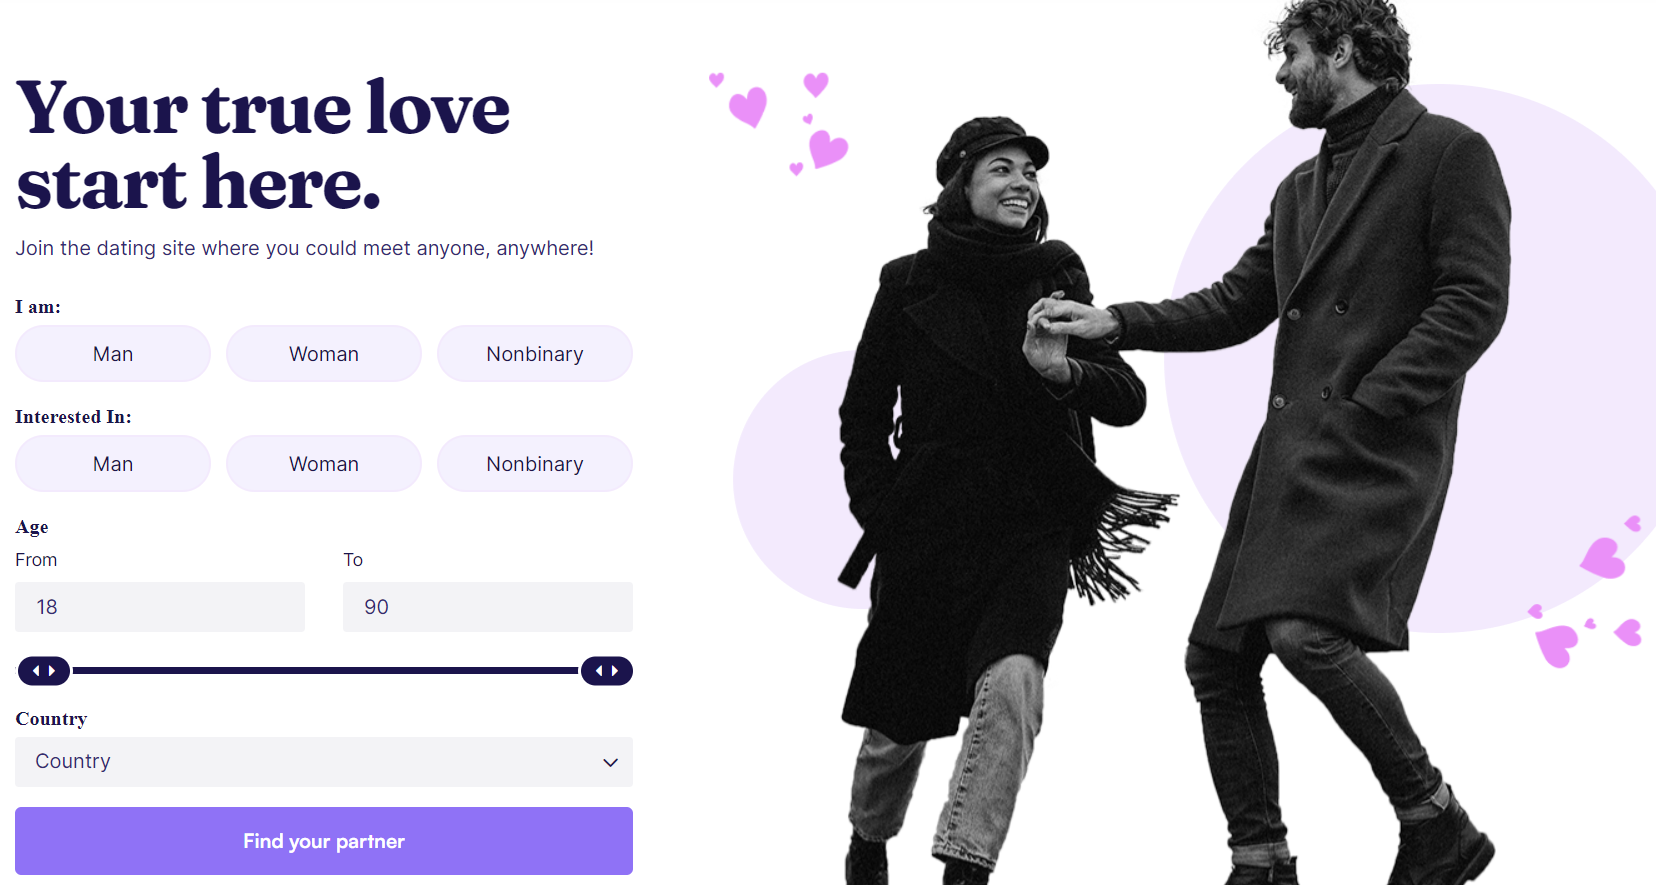Click the large pink heart at right edge
This screenshot has width=1656, height=885.
(x=1603, y=558)
